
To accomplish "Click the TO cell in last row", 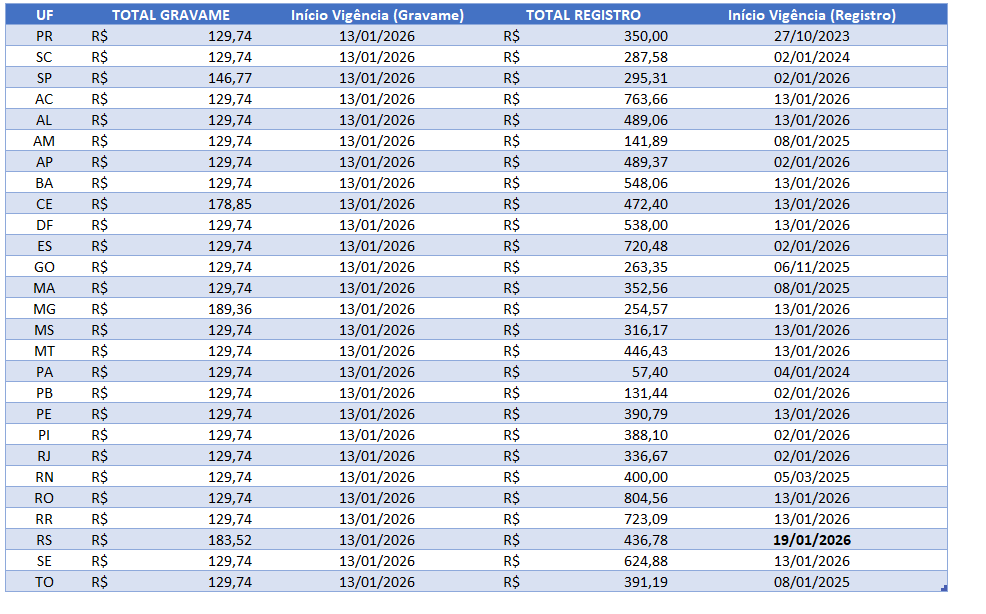I will point(44,582).
